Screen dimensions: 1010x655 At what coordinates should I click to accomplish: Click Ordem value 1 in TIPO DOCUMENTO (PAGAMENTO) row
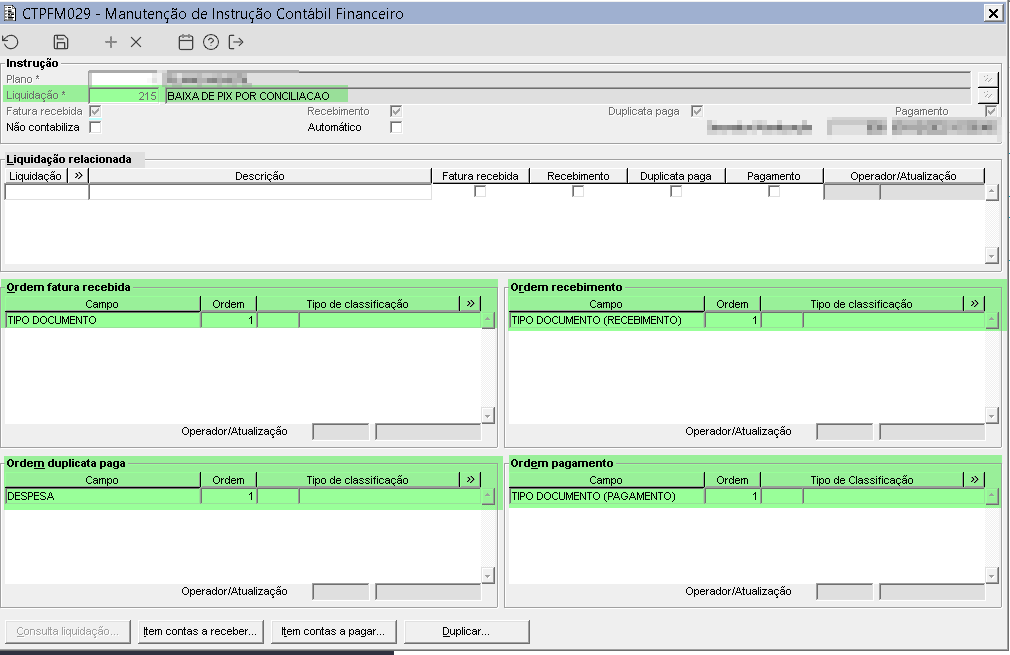[x=732, y=496]
